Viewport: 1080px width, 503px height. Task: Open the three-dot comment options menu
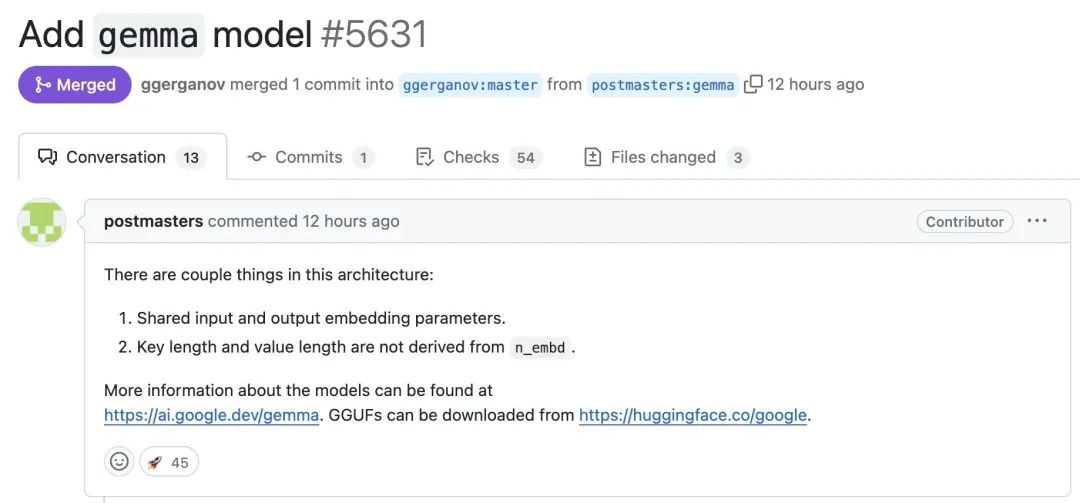click(1037, 221)
